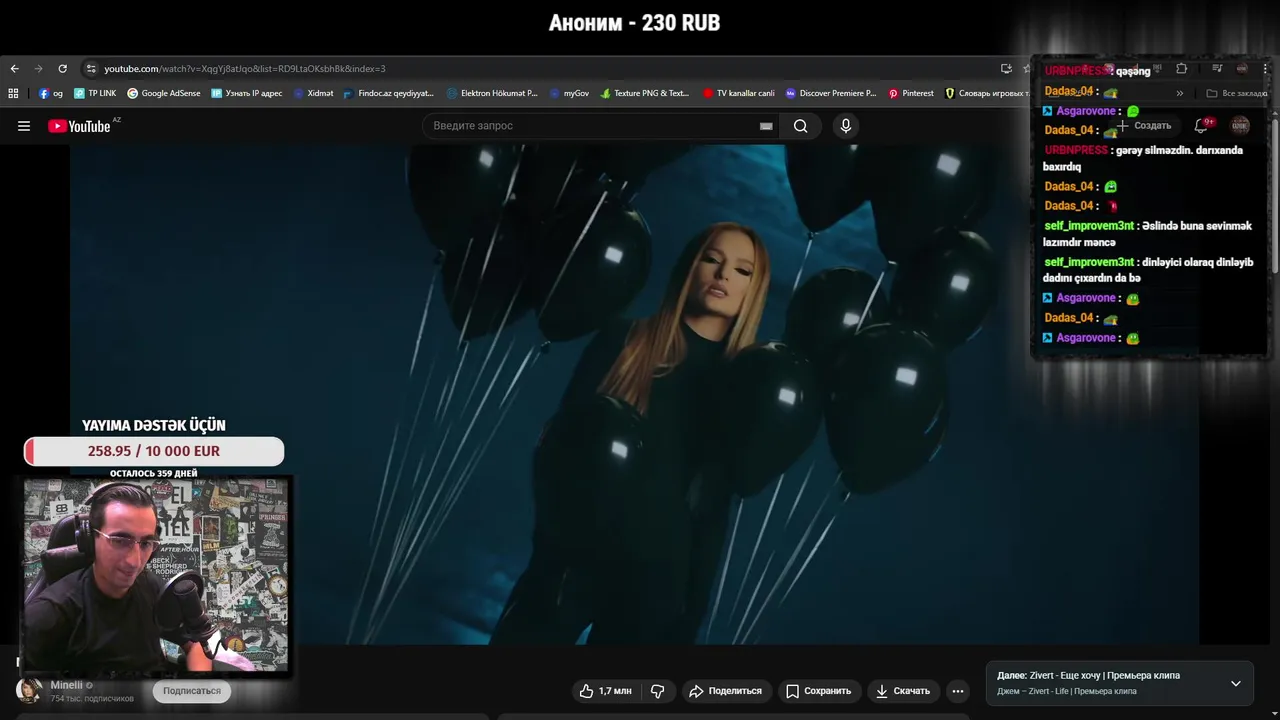Click the 'ОСТАЛОСЬ 359 ДНЕЙ' label

(154, 473)
